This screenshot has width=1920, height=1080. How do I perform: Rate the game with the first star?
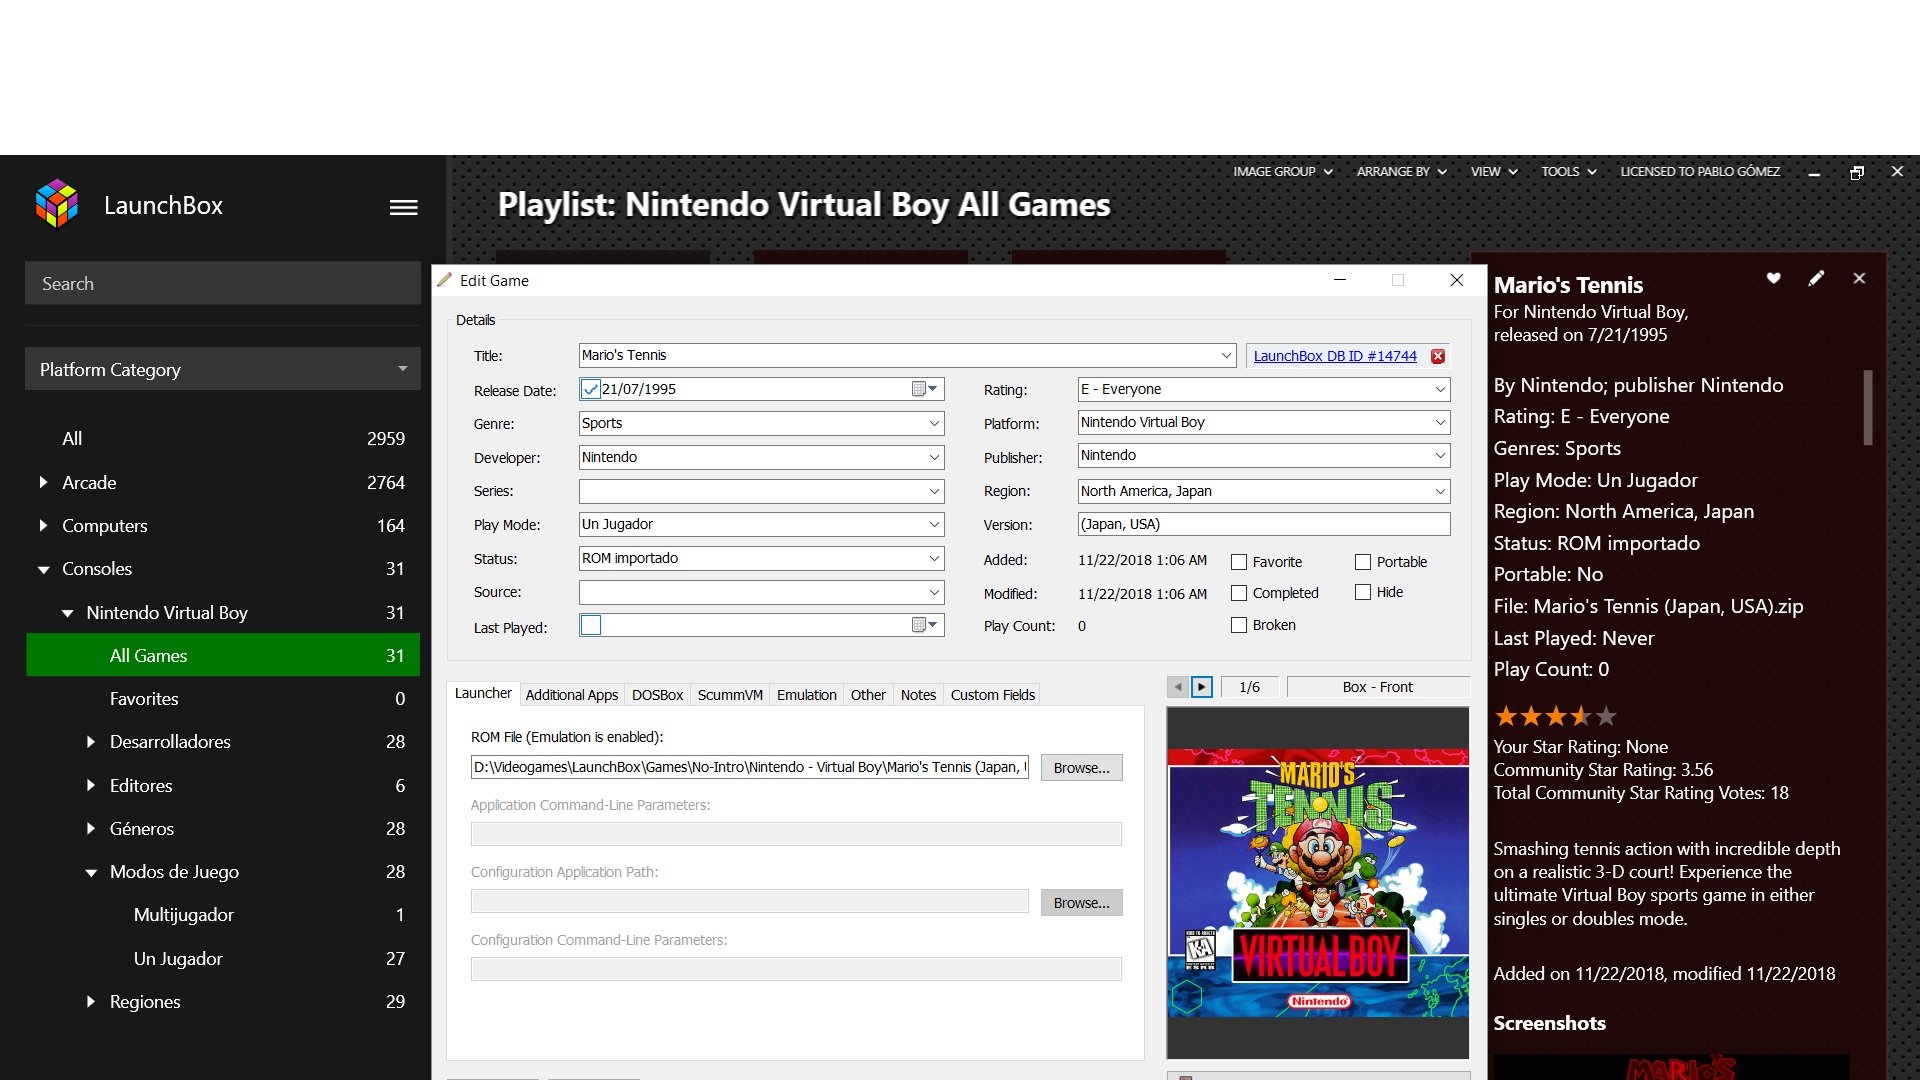point(1505,716)
